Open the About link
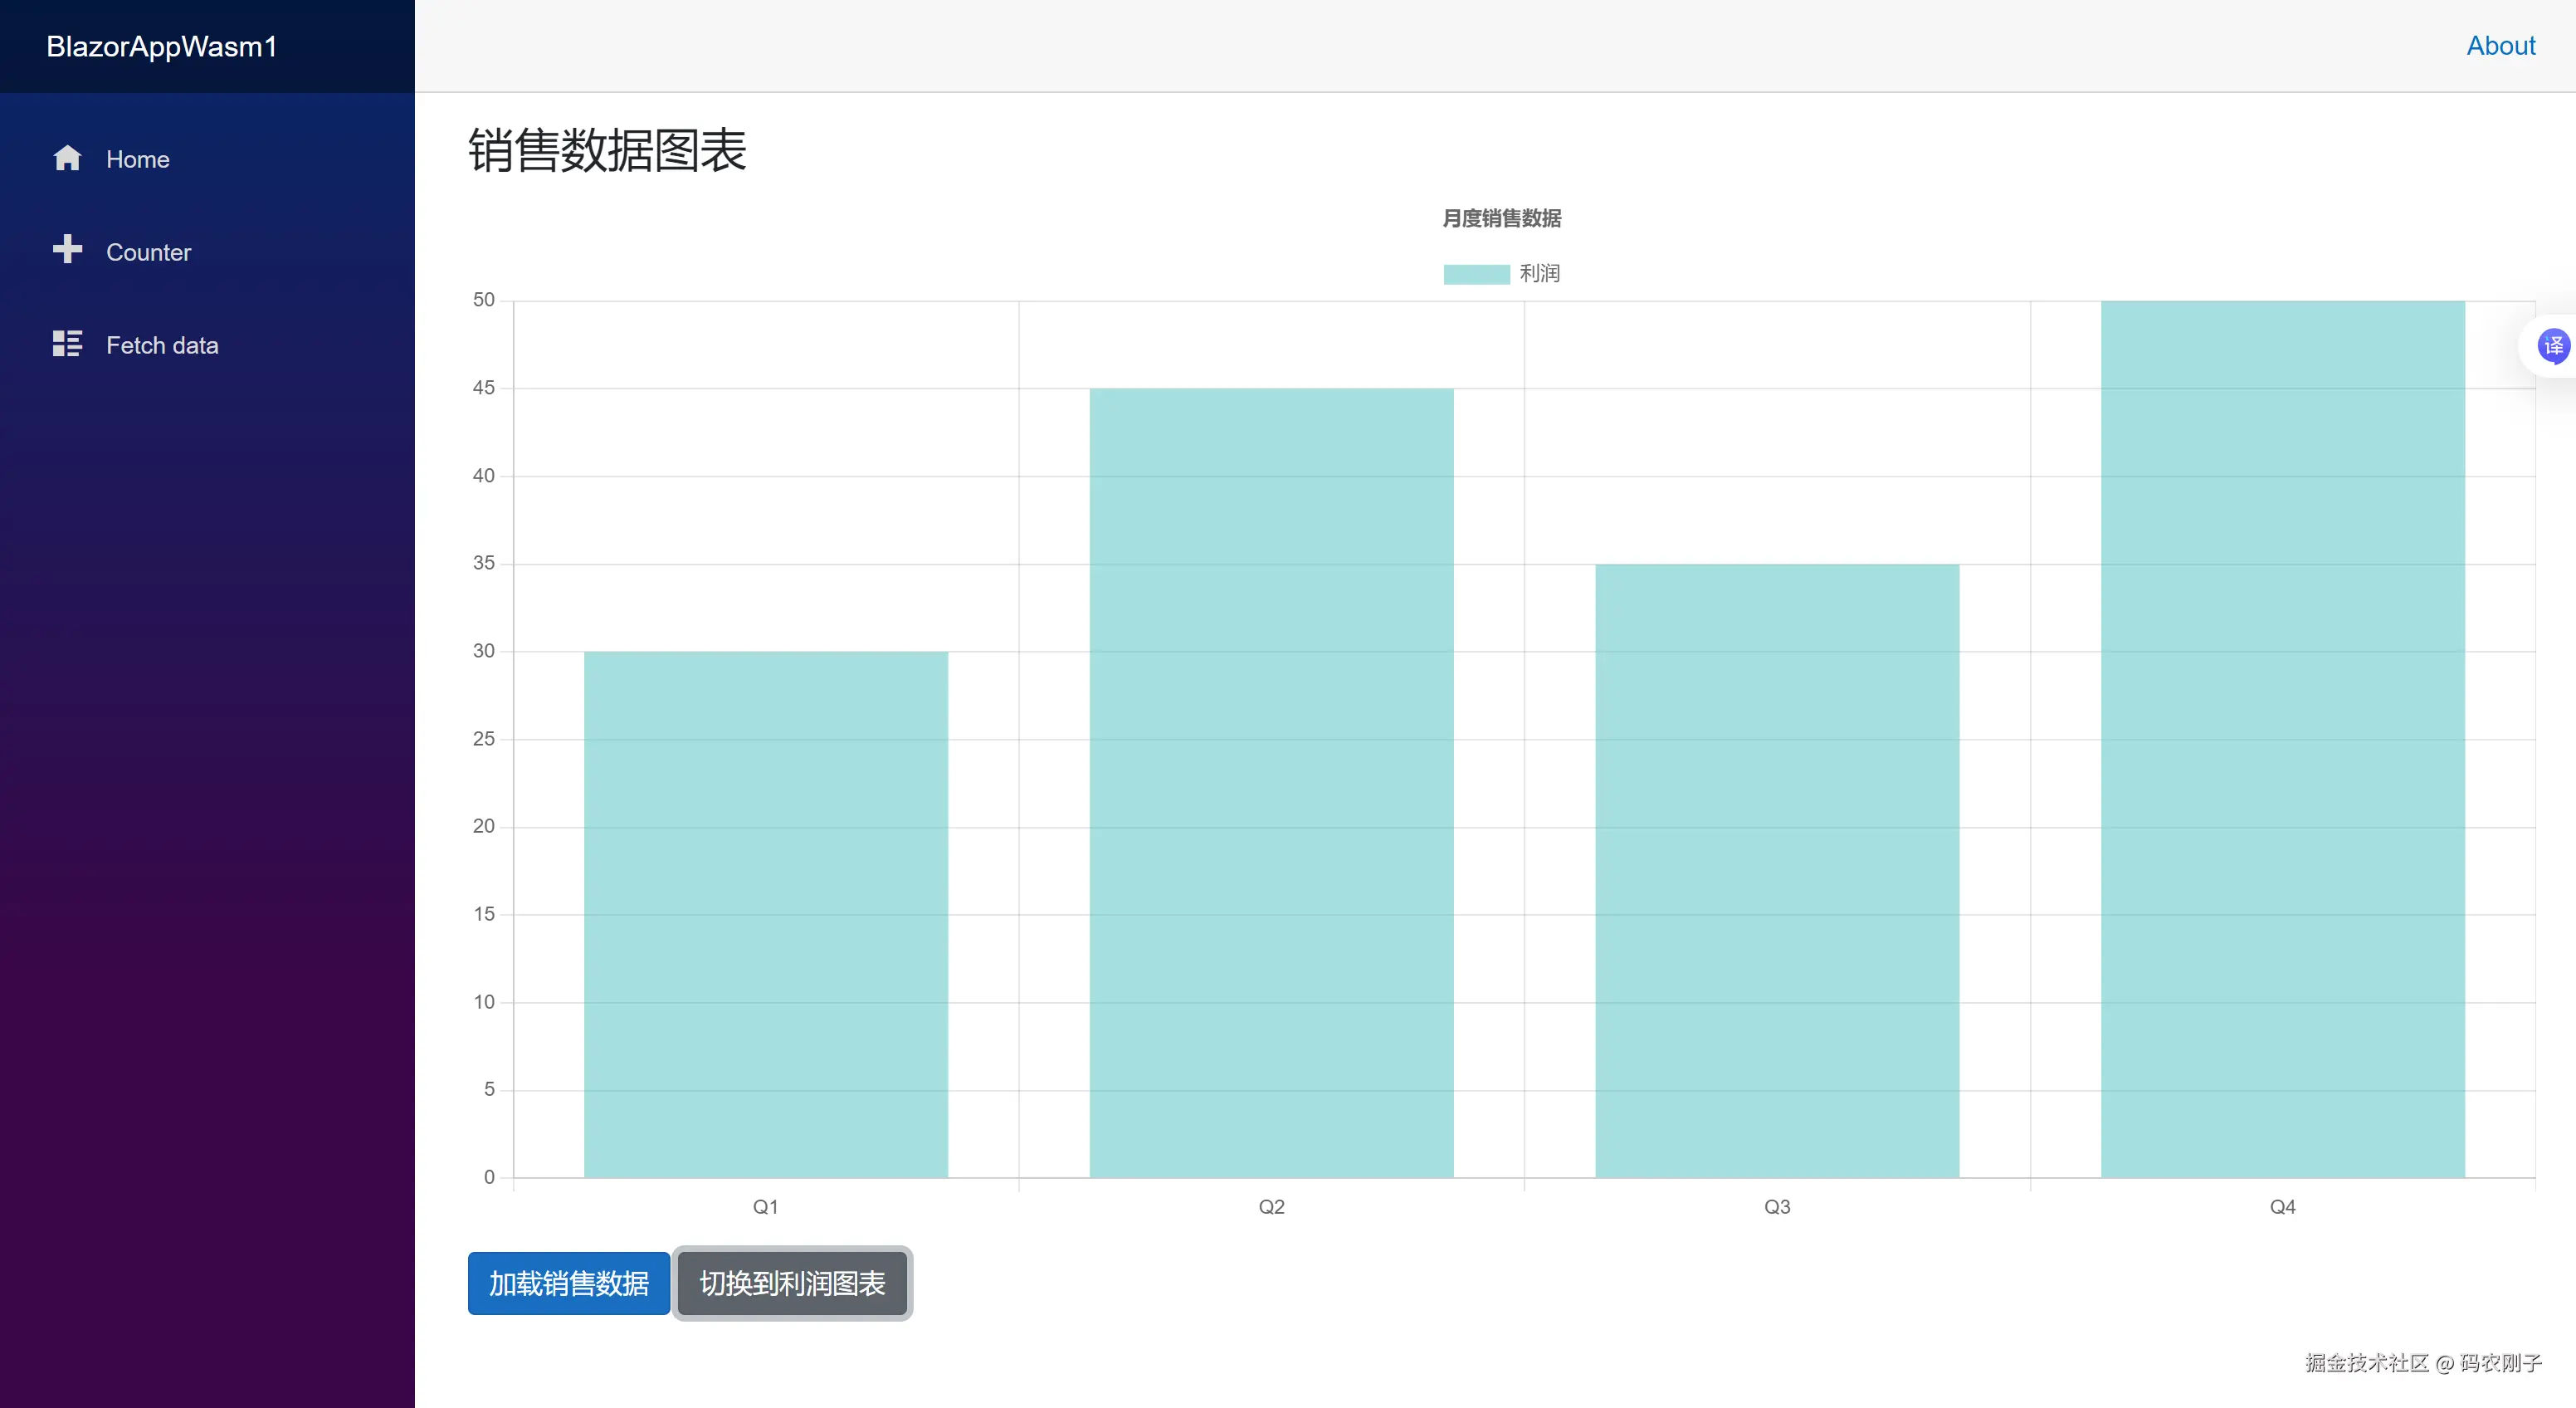2576x1408 pixels. point(2500,46)
